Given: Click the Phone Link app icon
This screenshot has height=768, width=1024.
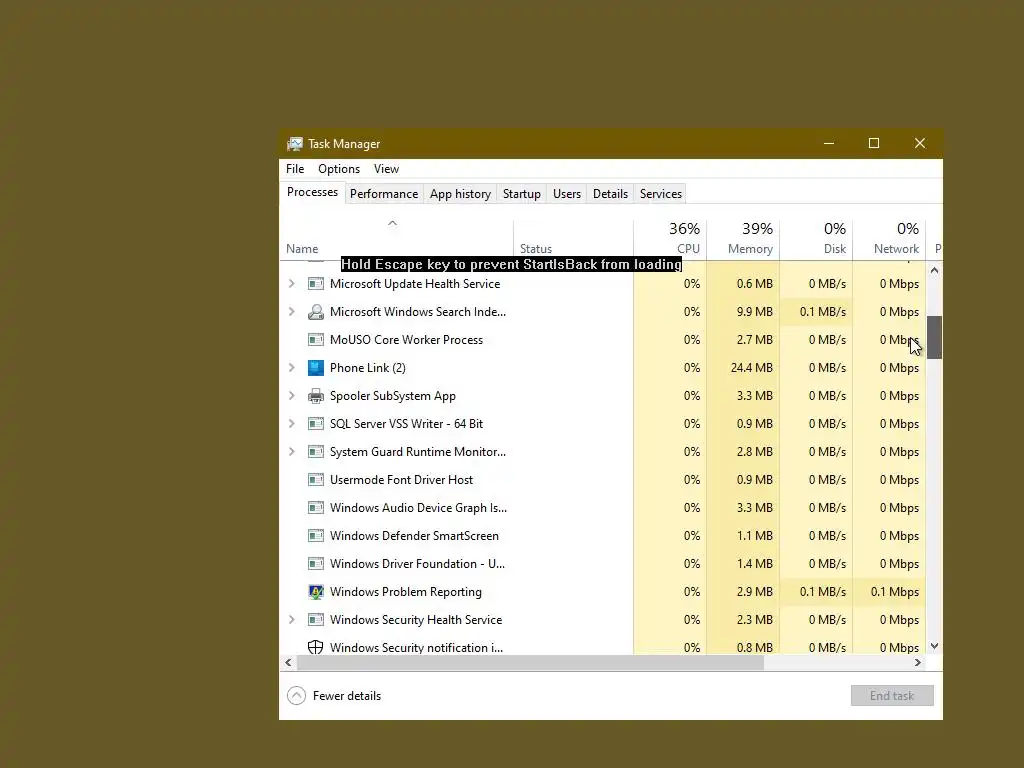Looking at the screenshot, I should tap(315, 368).
